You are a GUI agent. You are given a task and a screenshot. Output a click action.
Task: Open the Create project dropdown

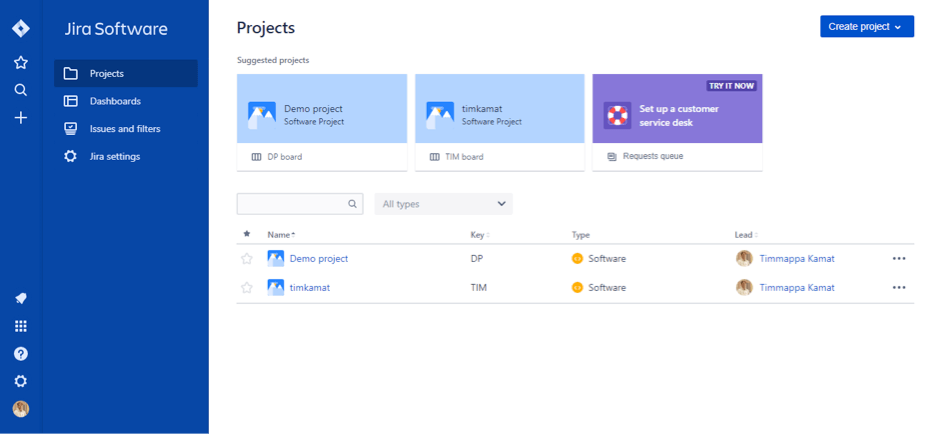(866, 27)
